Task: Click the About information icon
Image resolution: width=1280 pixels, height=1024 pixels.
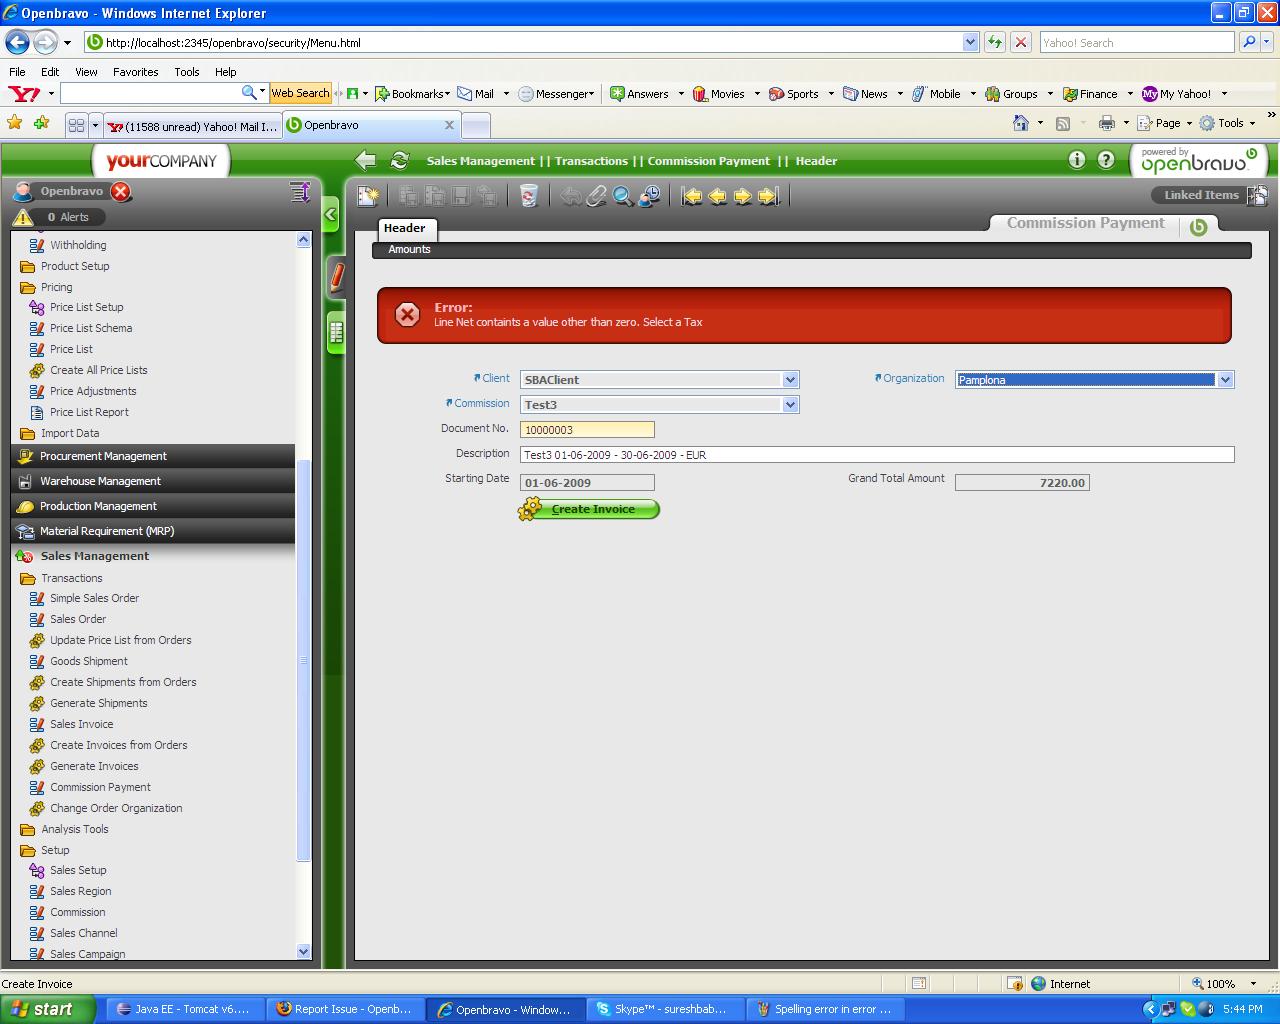Action: pos(1077,160)
